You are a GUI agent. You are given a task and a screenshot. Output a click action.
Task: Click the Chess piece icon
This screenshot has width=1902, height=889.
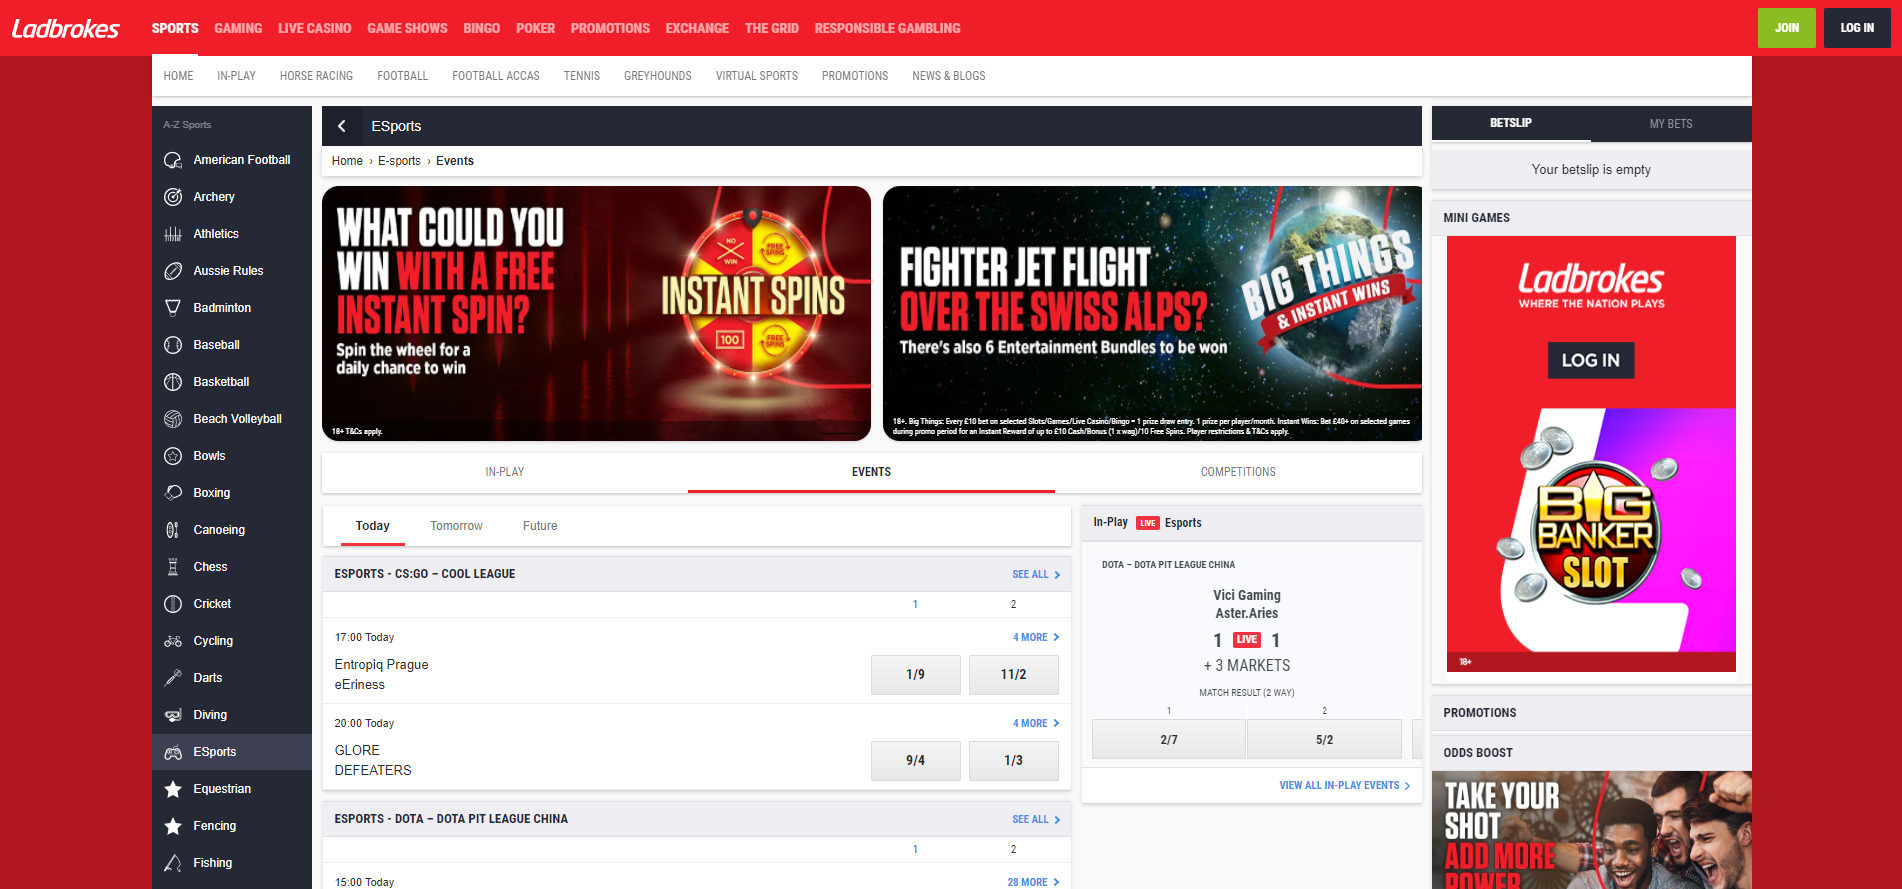[x=173, y=567]
